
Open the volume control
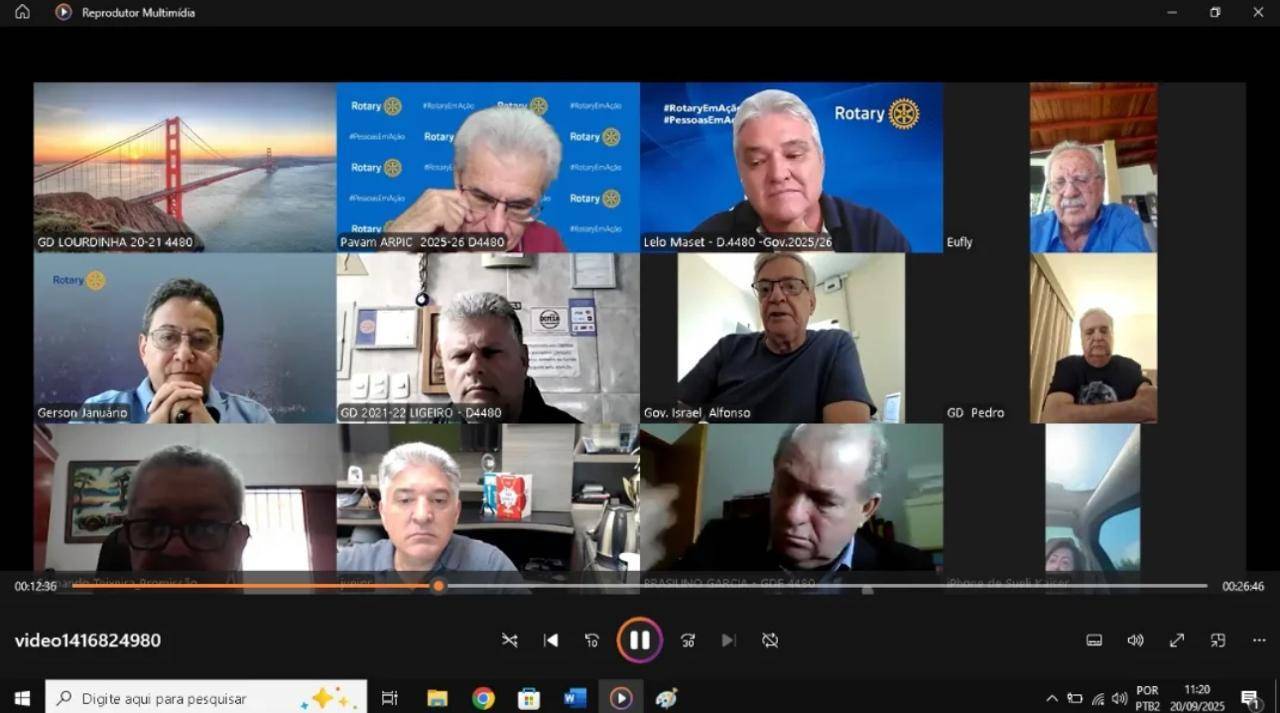pyautogui.click(x=1135, y=640)
